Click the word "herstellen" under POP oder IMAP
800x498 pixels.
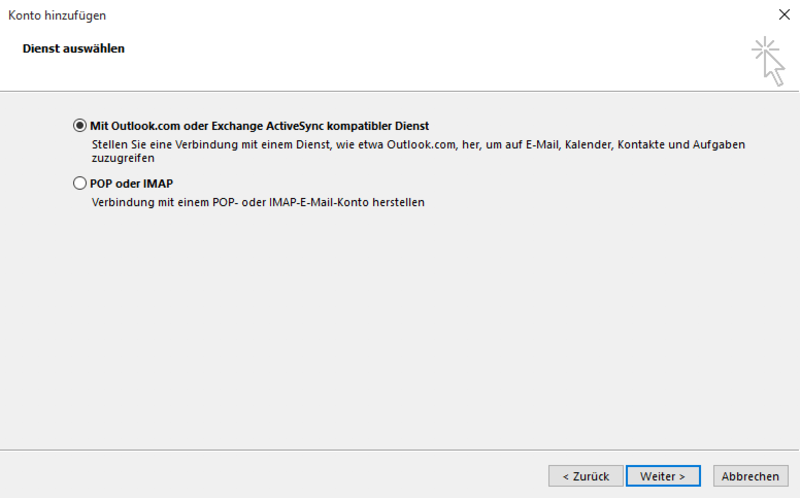click(398, 203)
